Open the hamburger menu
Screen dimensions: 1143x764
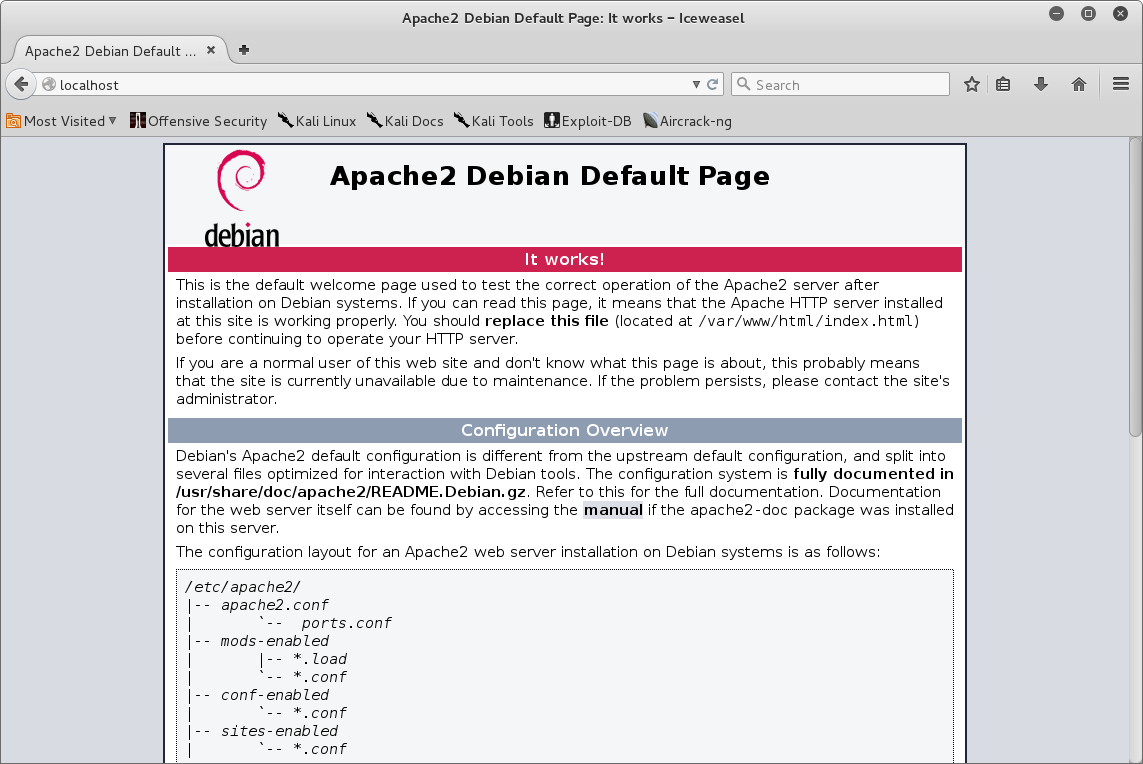click(1121, 85)
